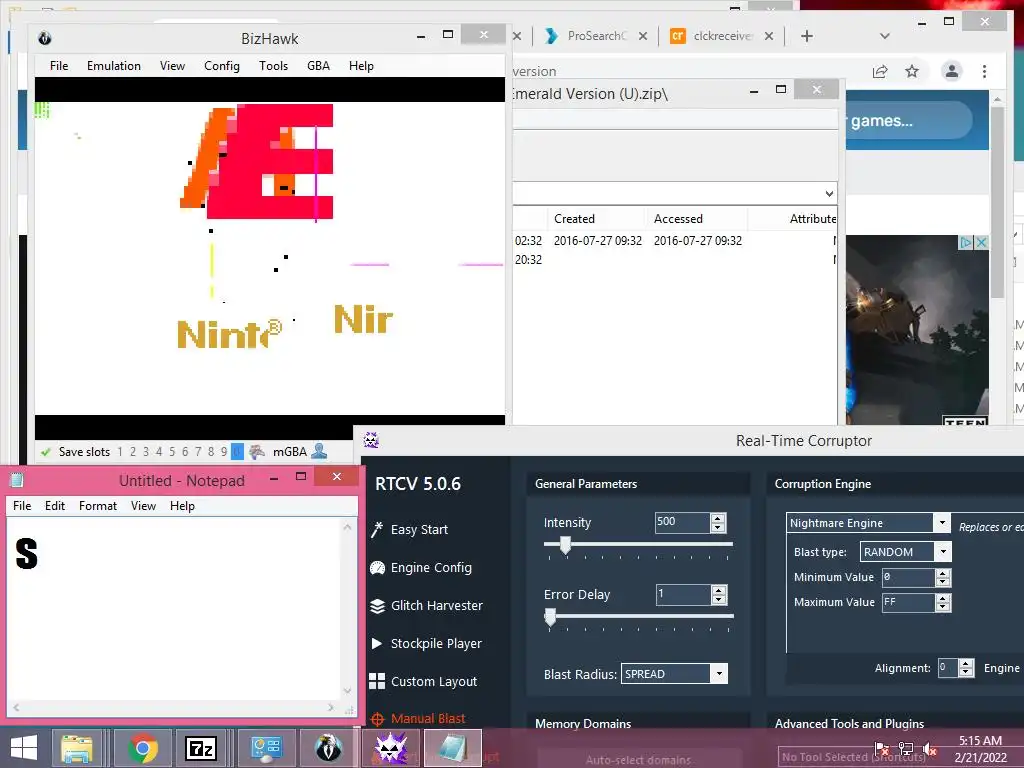
Task: Open the Chrome three-dot menu
Action: (984, 71)
